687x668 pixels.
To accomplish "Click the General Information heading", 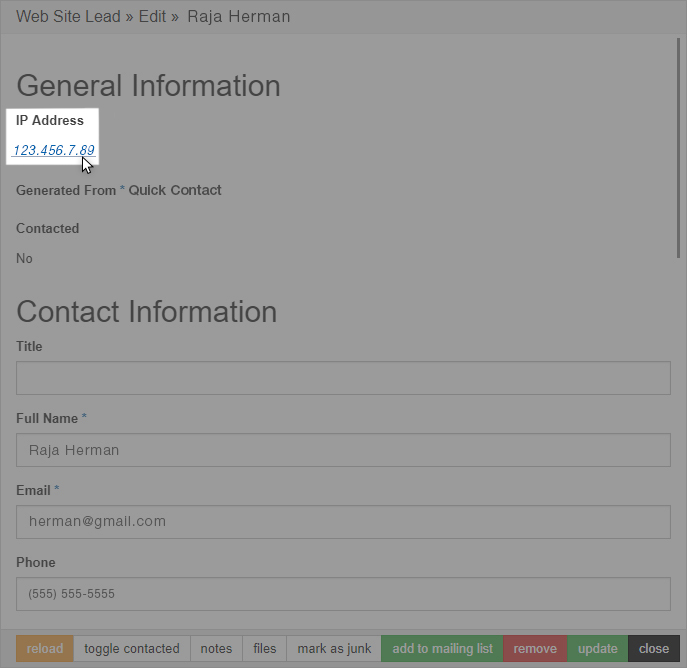I will click(x=148, y=85).
